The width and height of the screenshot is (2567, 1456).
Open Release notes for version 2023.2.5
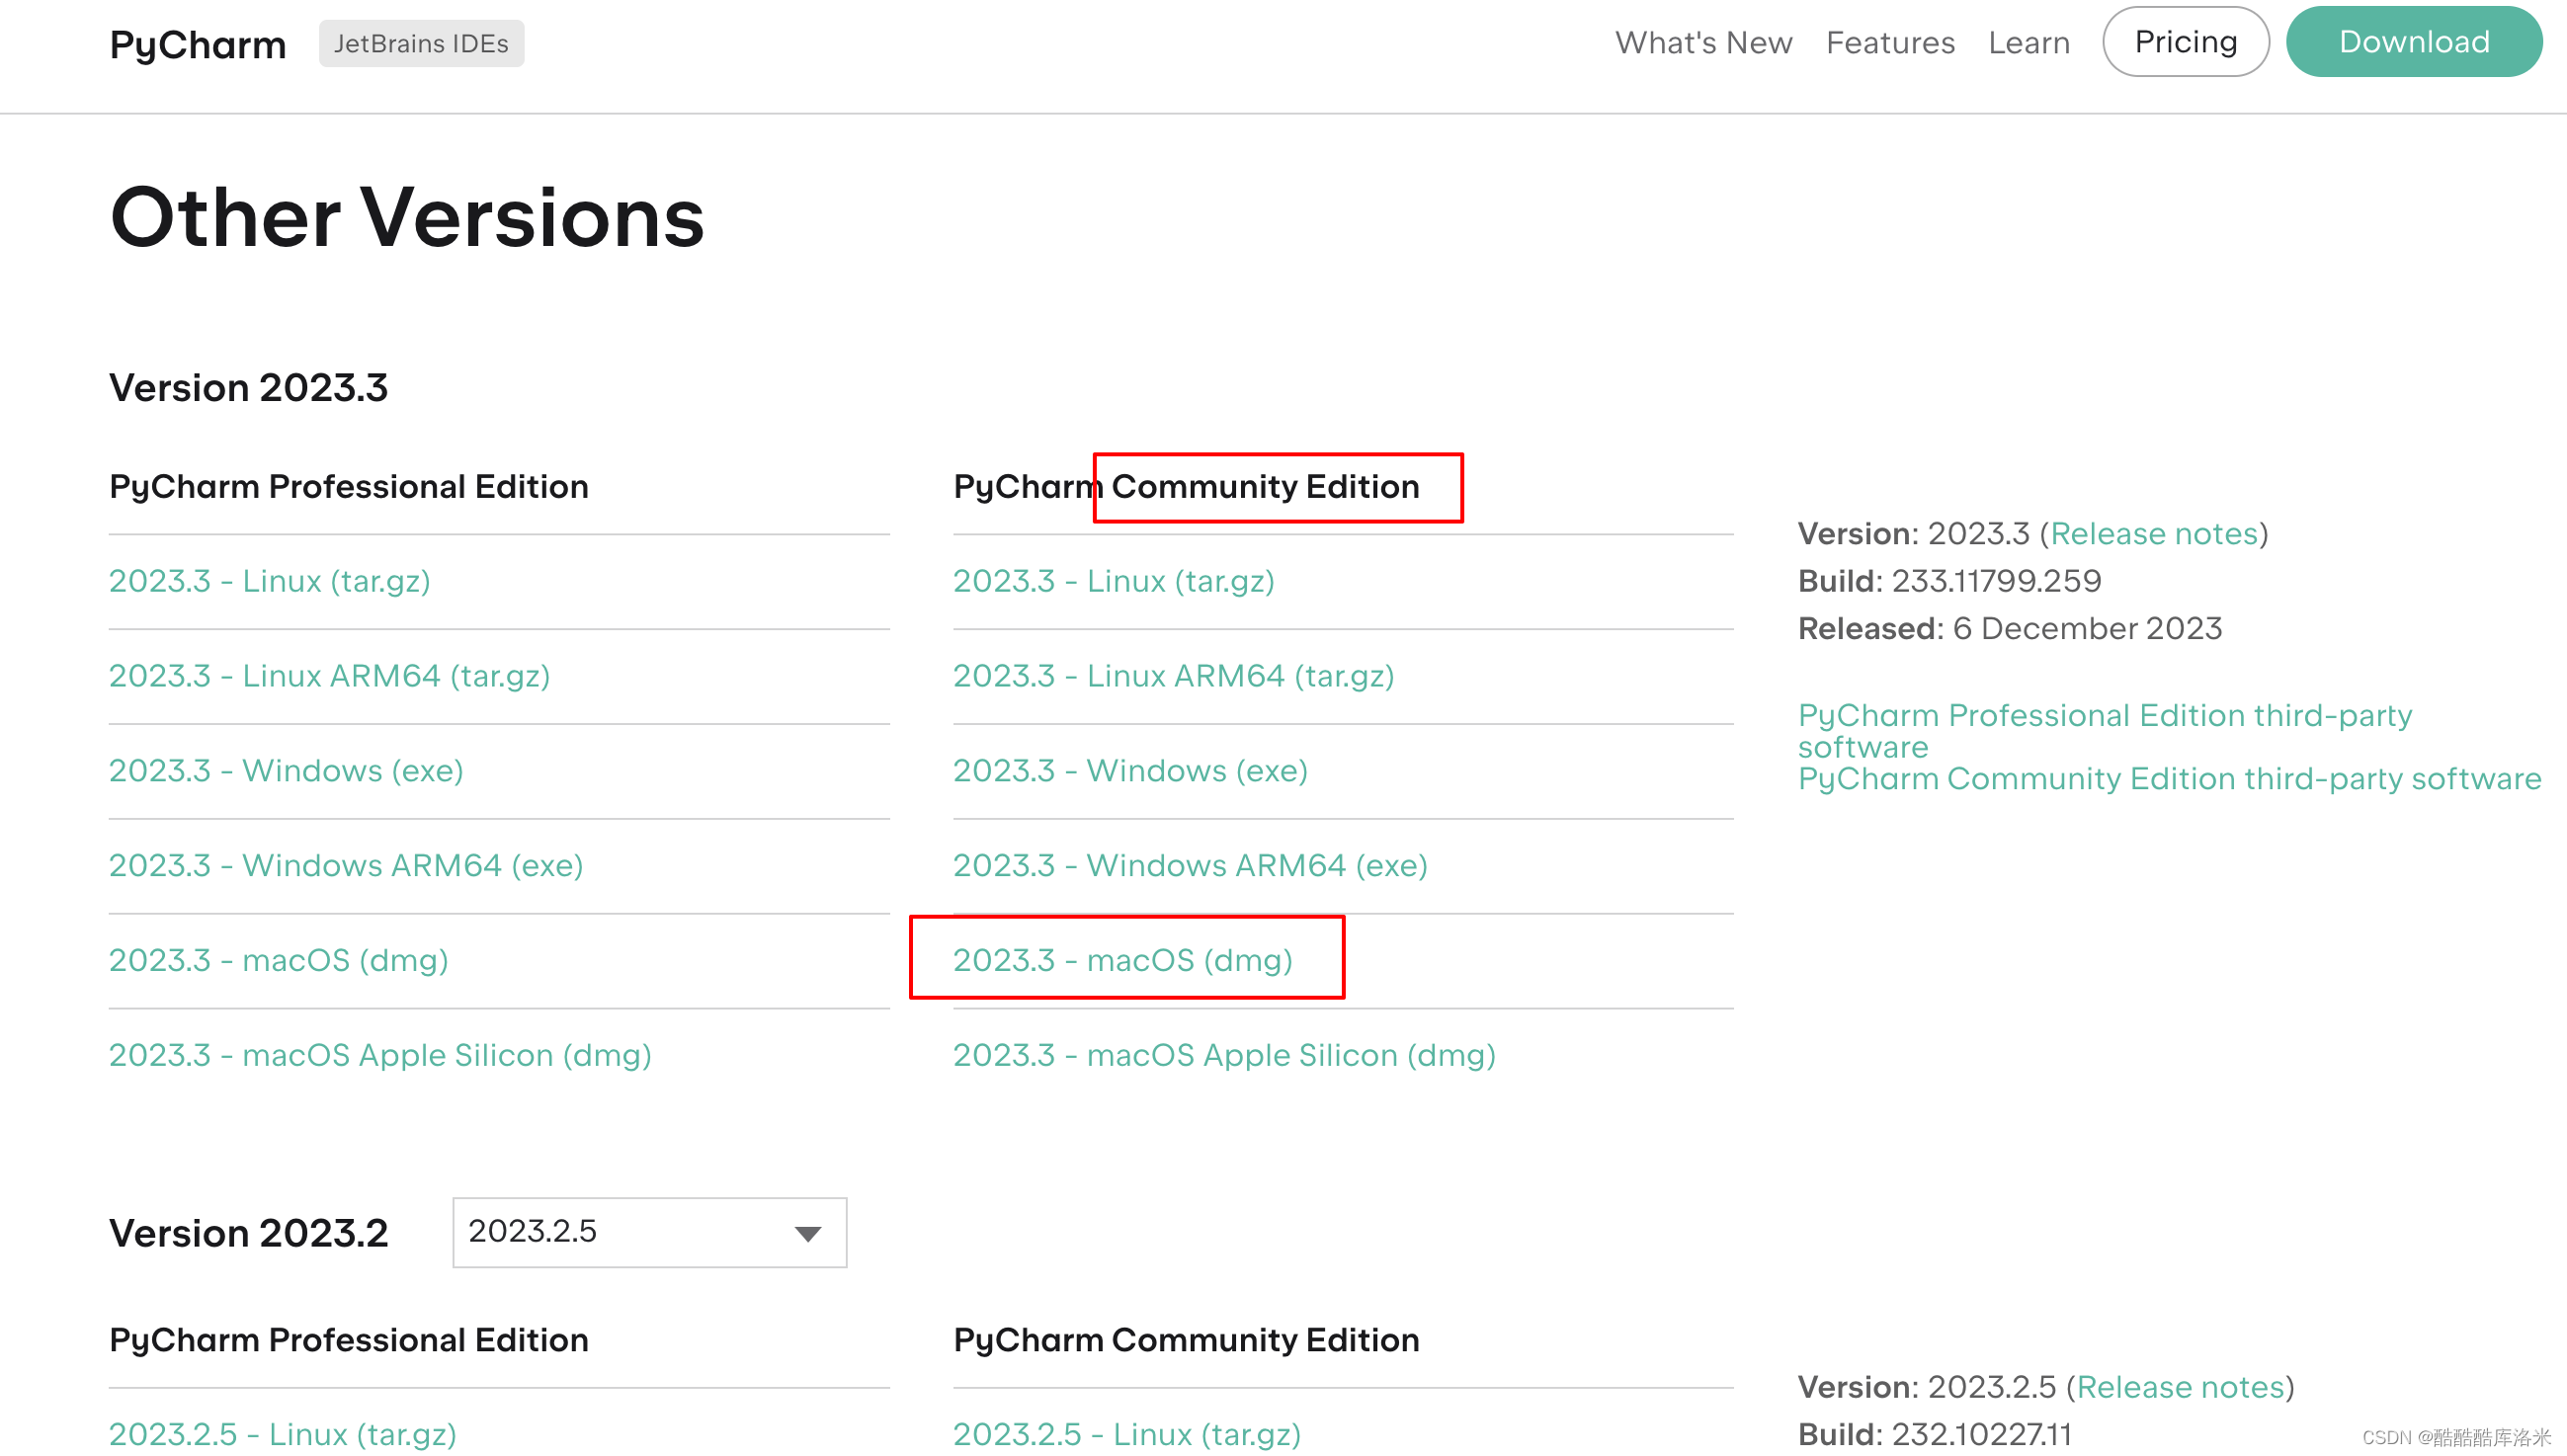click(2180, 1388)
